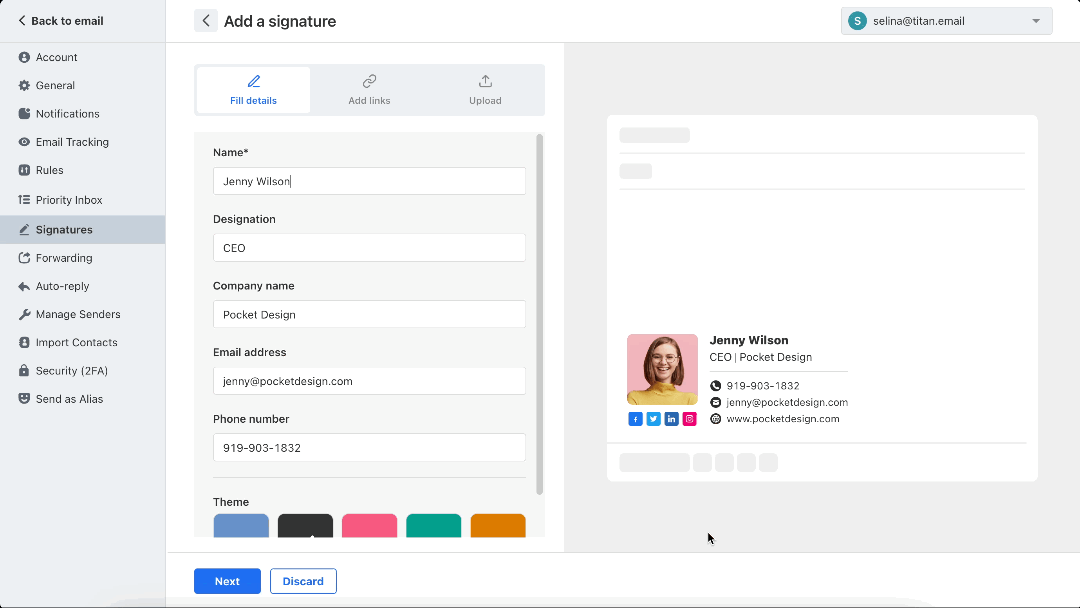Click the back arrow beside 'Add a signature'

(x=205, y=20)
